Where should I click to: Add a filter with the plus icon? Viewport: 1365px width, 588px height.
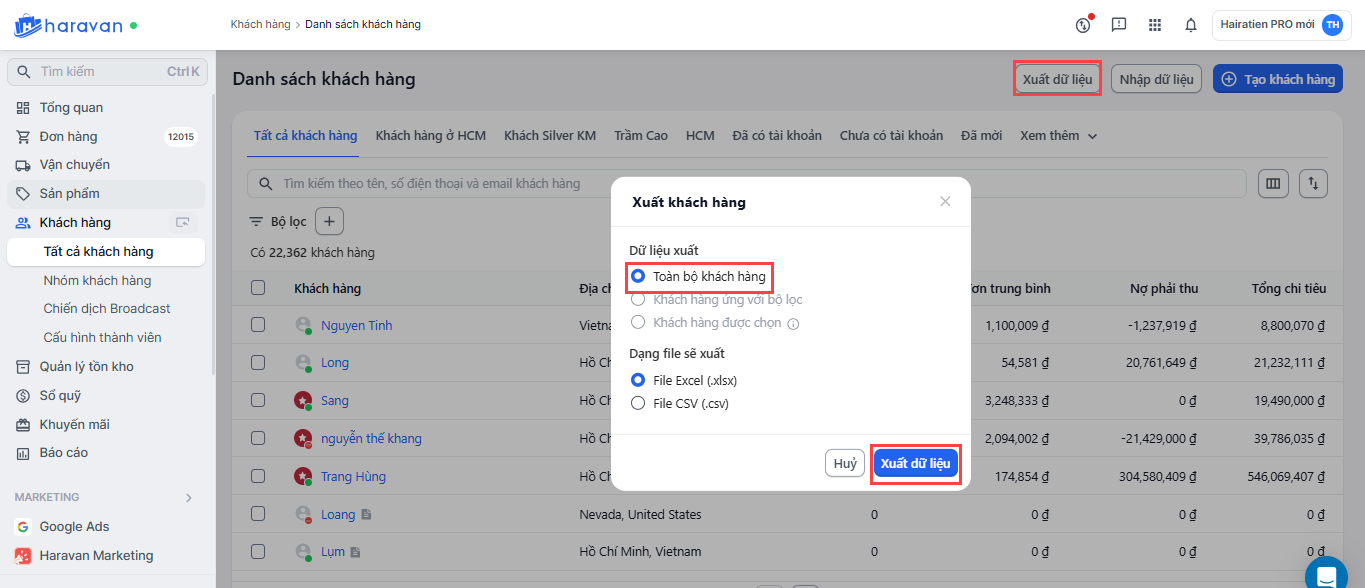[330, 221]
